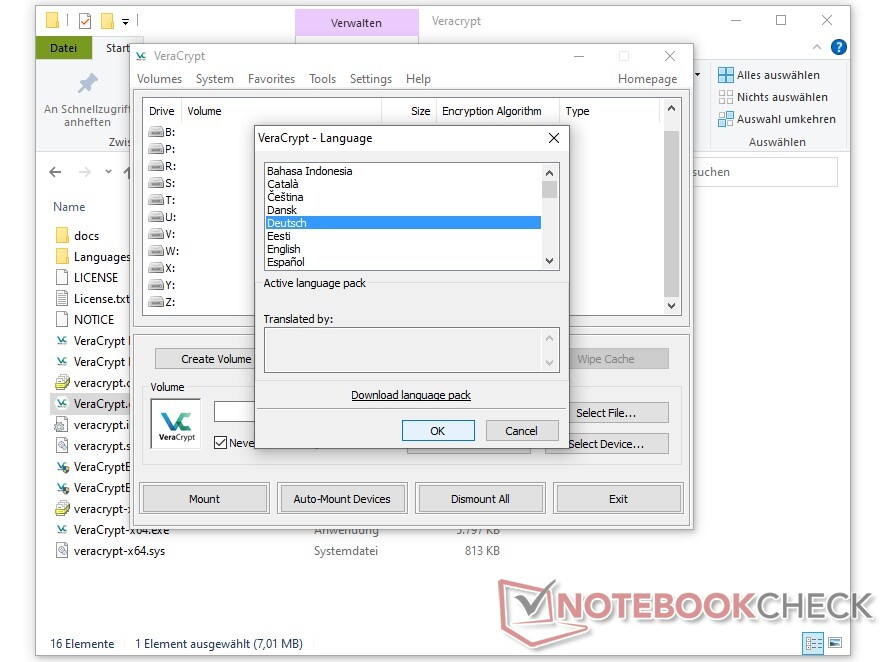Select drive P: icon in drive list
This screenshot has height=662, width=884.
(156, 149)
